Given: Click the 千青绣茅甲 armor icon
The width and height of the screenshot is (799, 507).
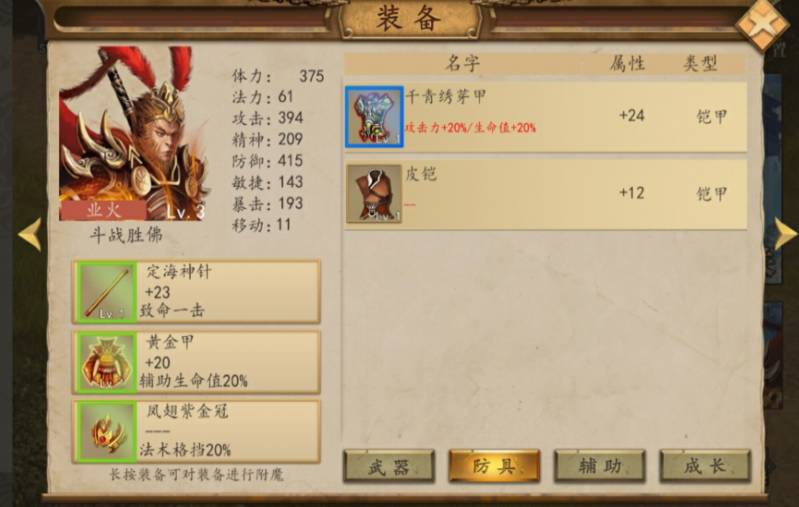Looking at the screenshot, I should tap(374, 117).
